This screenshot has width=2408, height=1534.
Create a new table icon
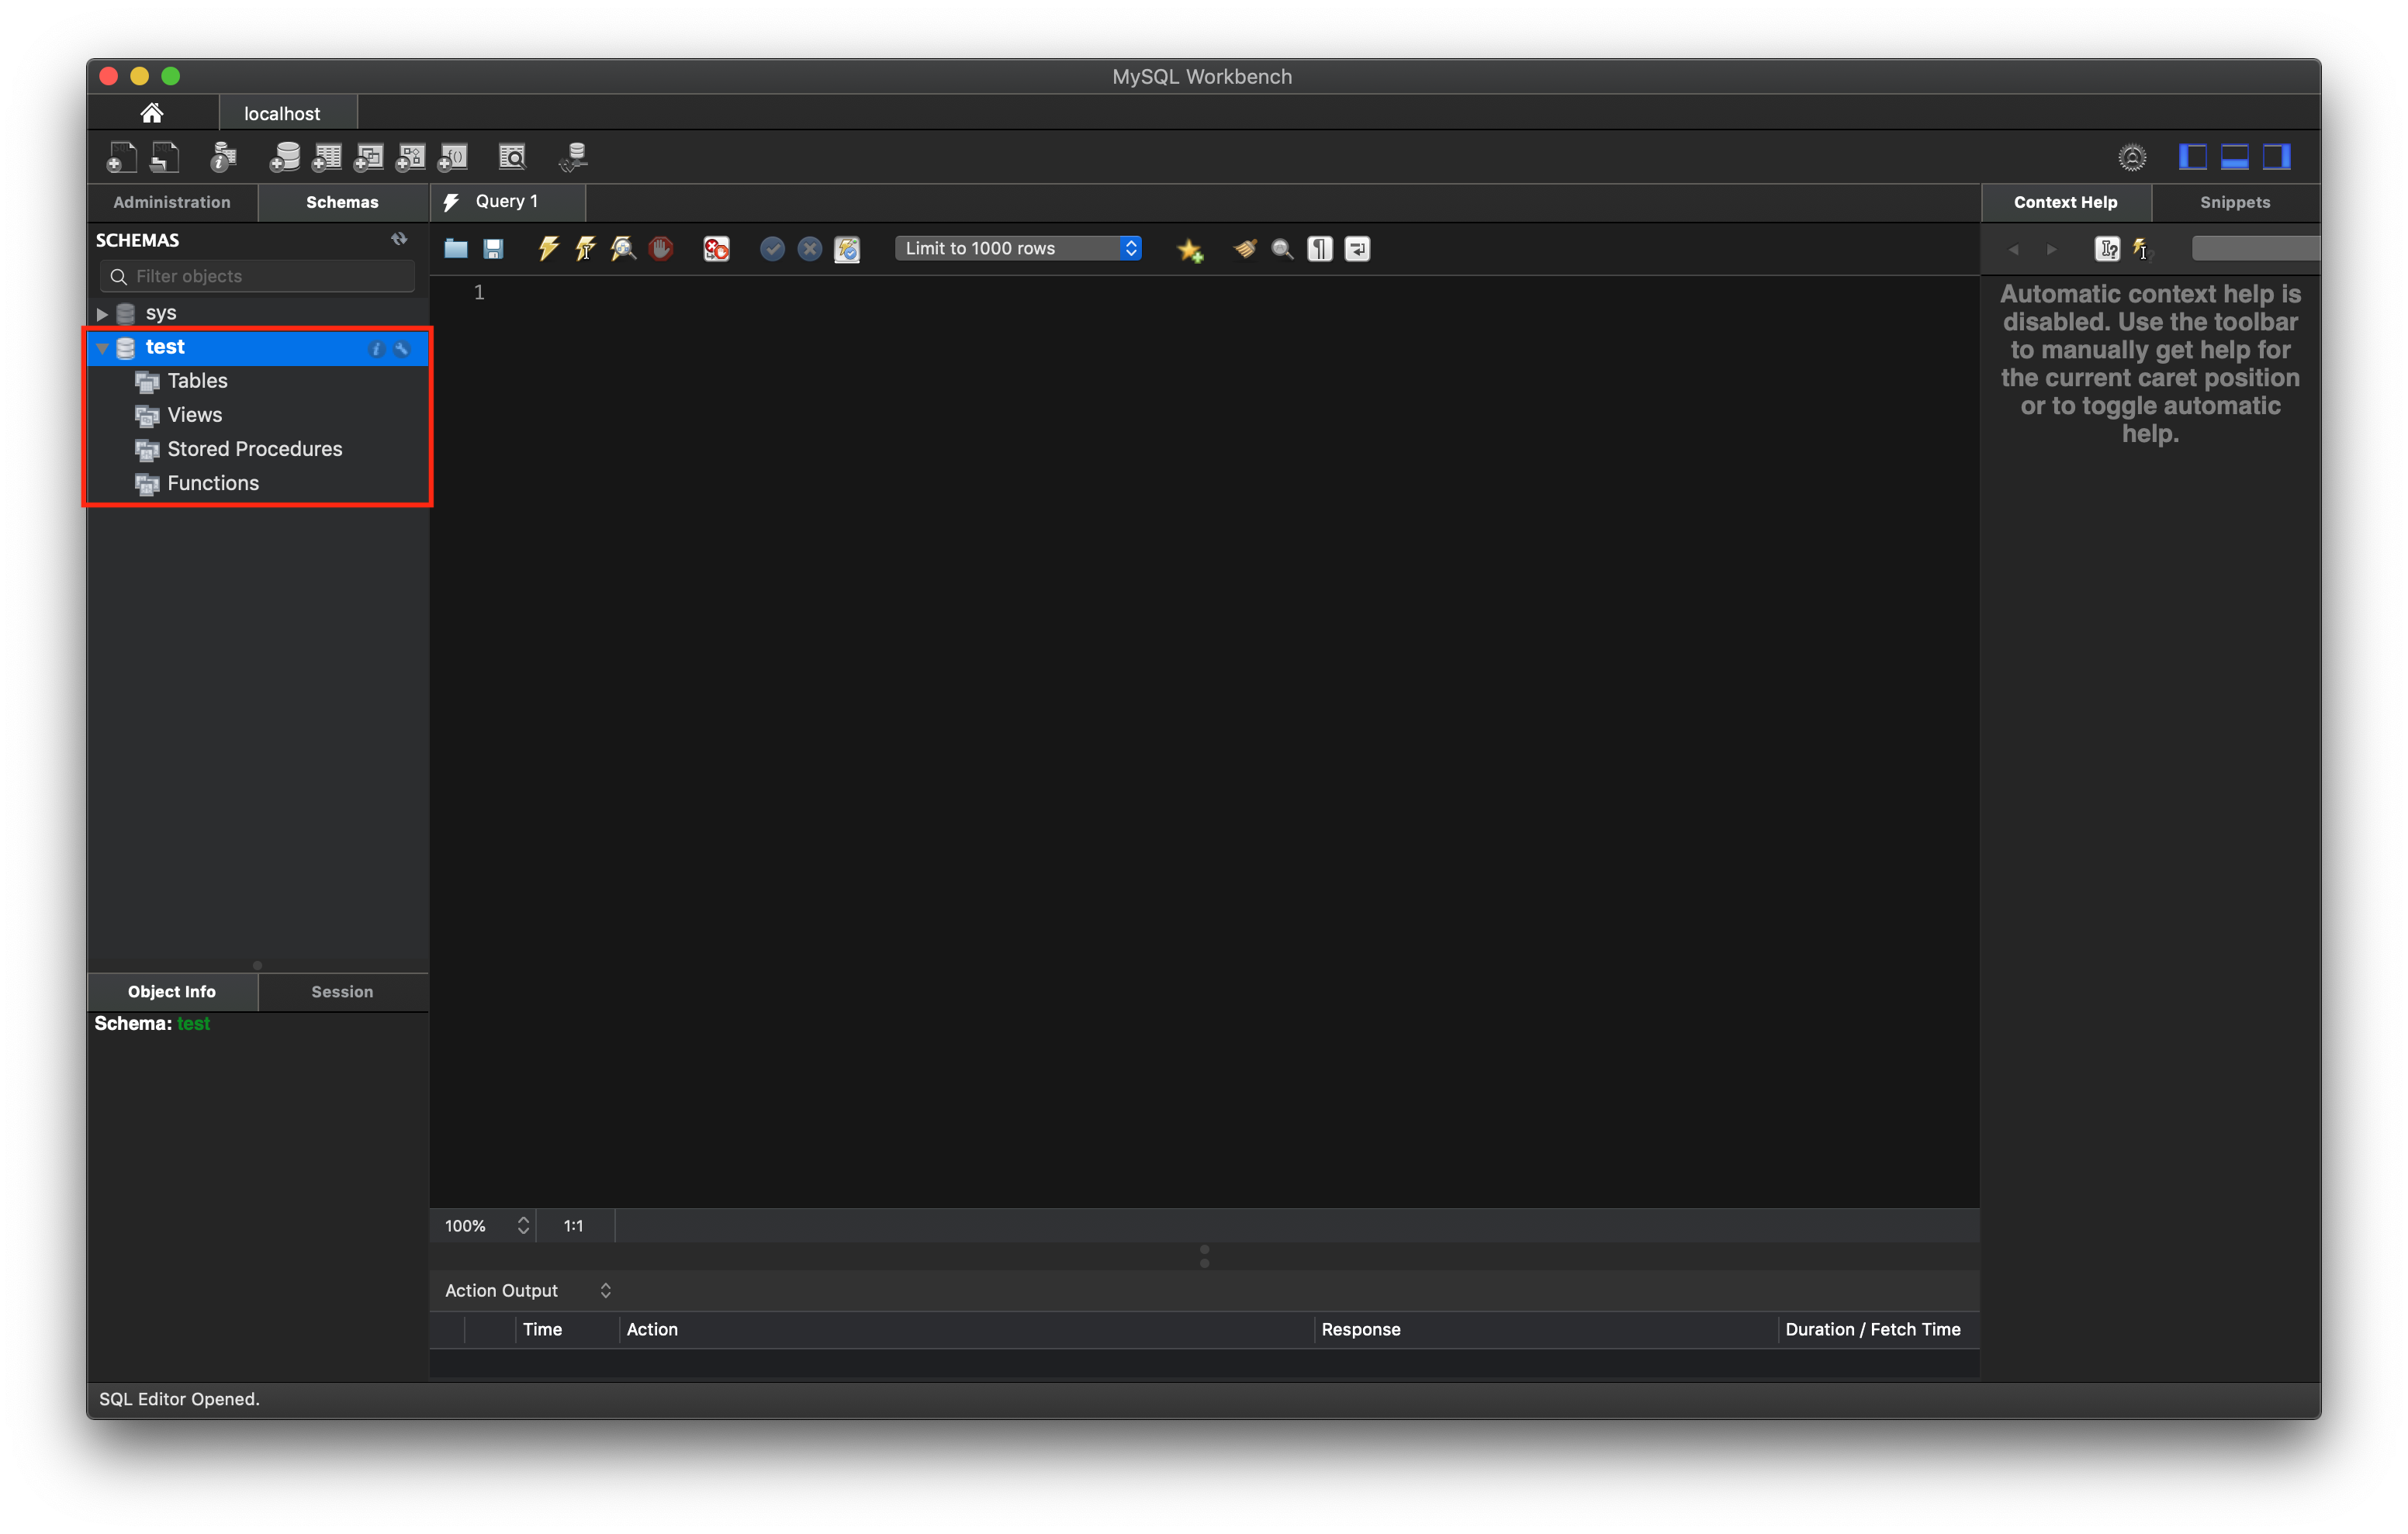[x=327, y=157]
